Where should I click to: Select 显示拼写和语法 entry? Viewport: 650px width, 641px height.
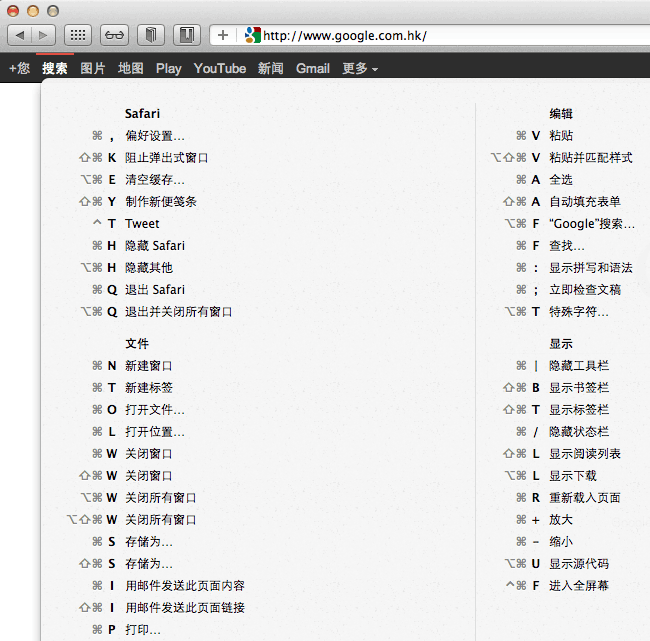[x=591, y=267]
